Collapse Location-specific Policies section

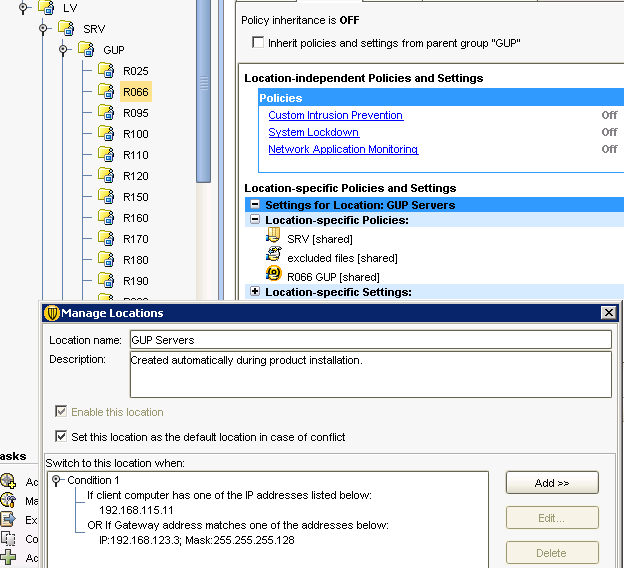tap(255, 219)
